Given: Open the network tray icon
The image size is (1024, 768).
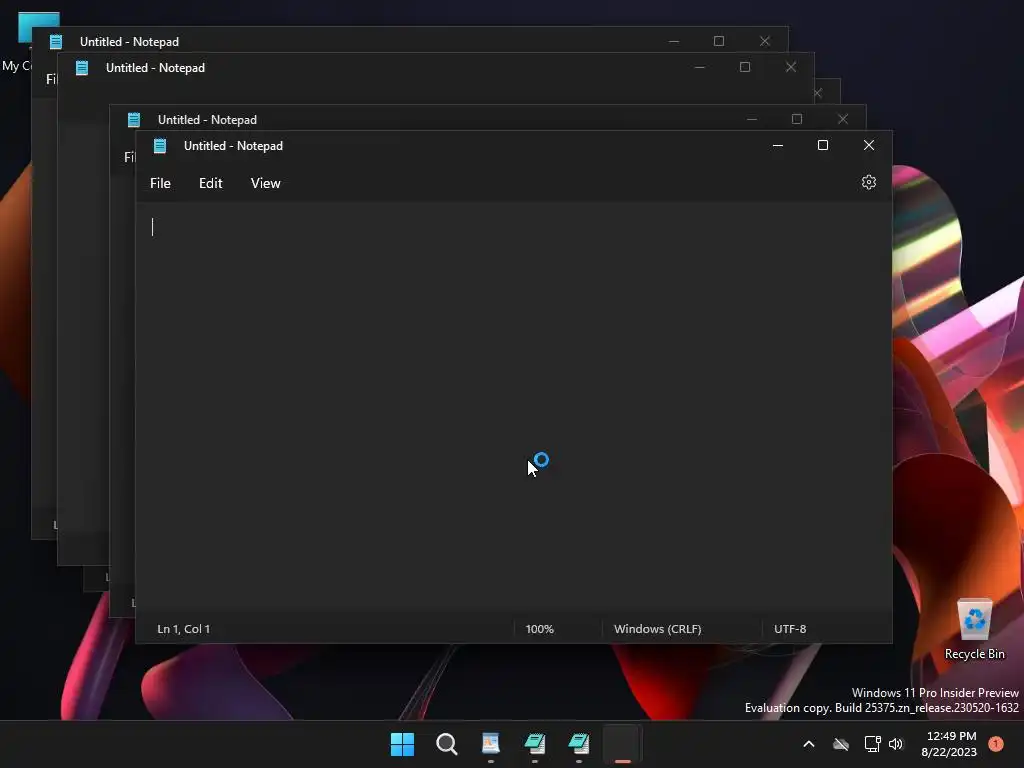Looking at the screenshot, I should pos(872,744).
